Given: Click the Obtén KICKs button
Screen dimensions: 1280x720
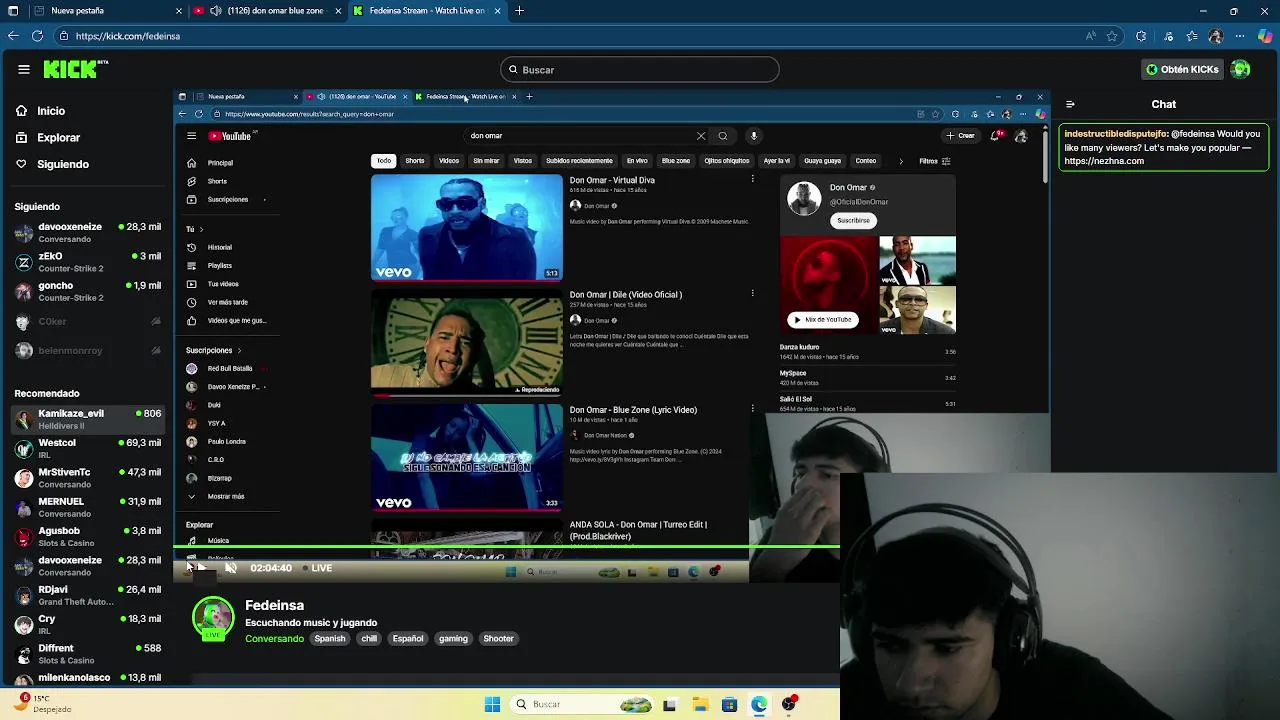Looking at the screenshot, I should (1182, 69).
